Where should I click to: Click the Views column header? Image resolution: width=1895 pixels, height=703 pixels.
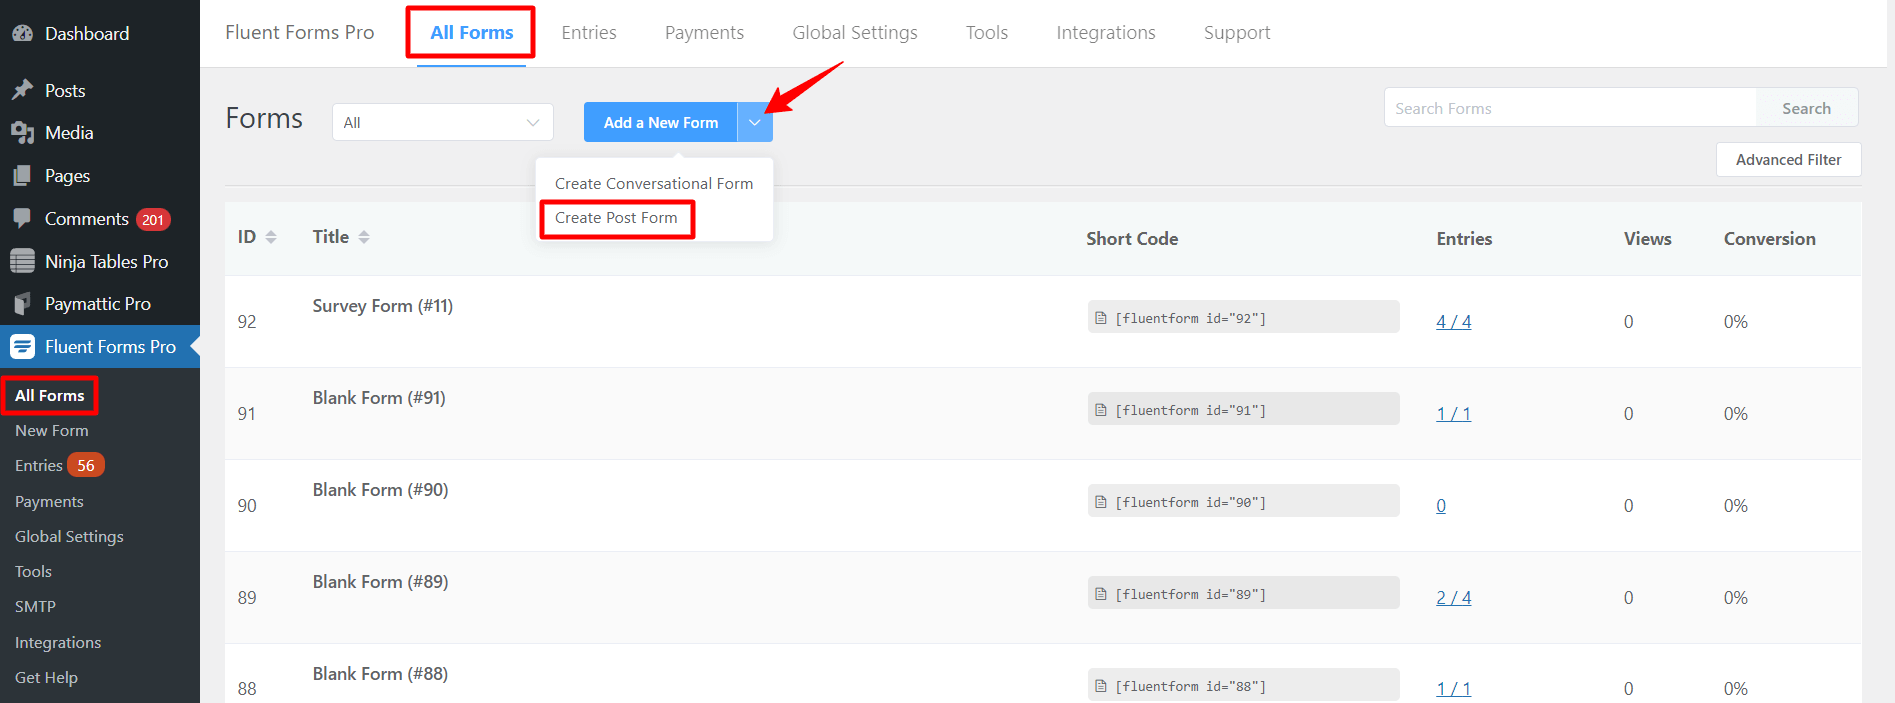coord(1648,239)
